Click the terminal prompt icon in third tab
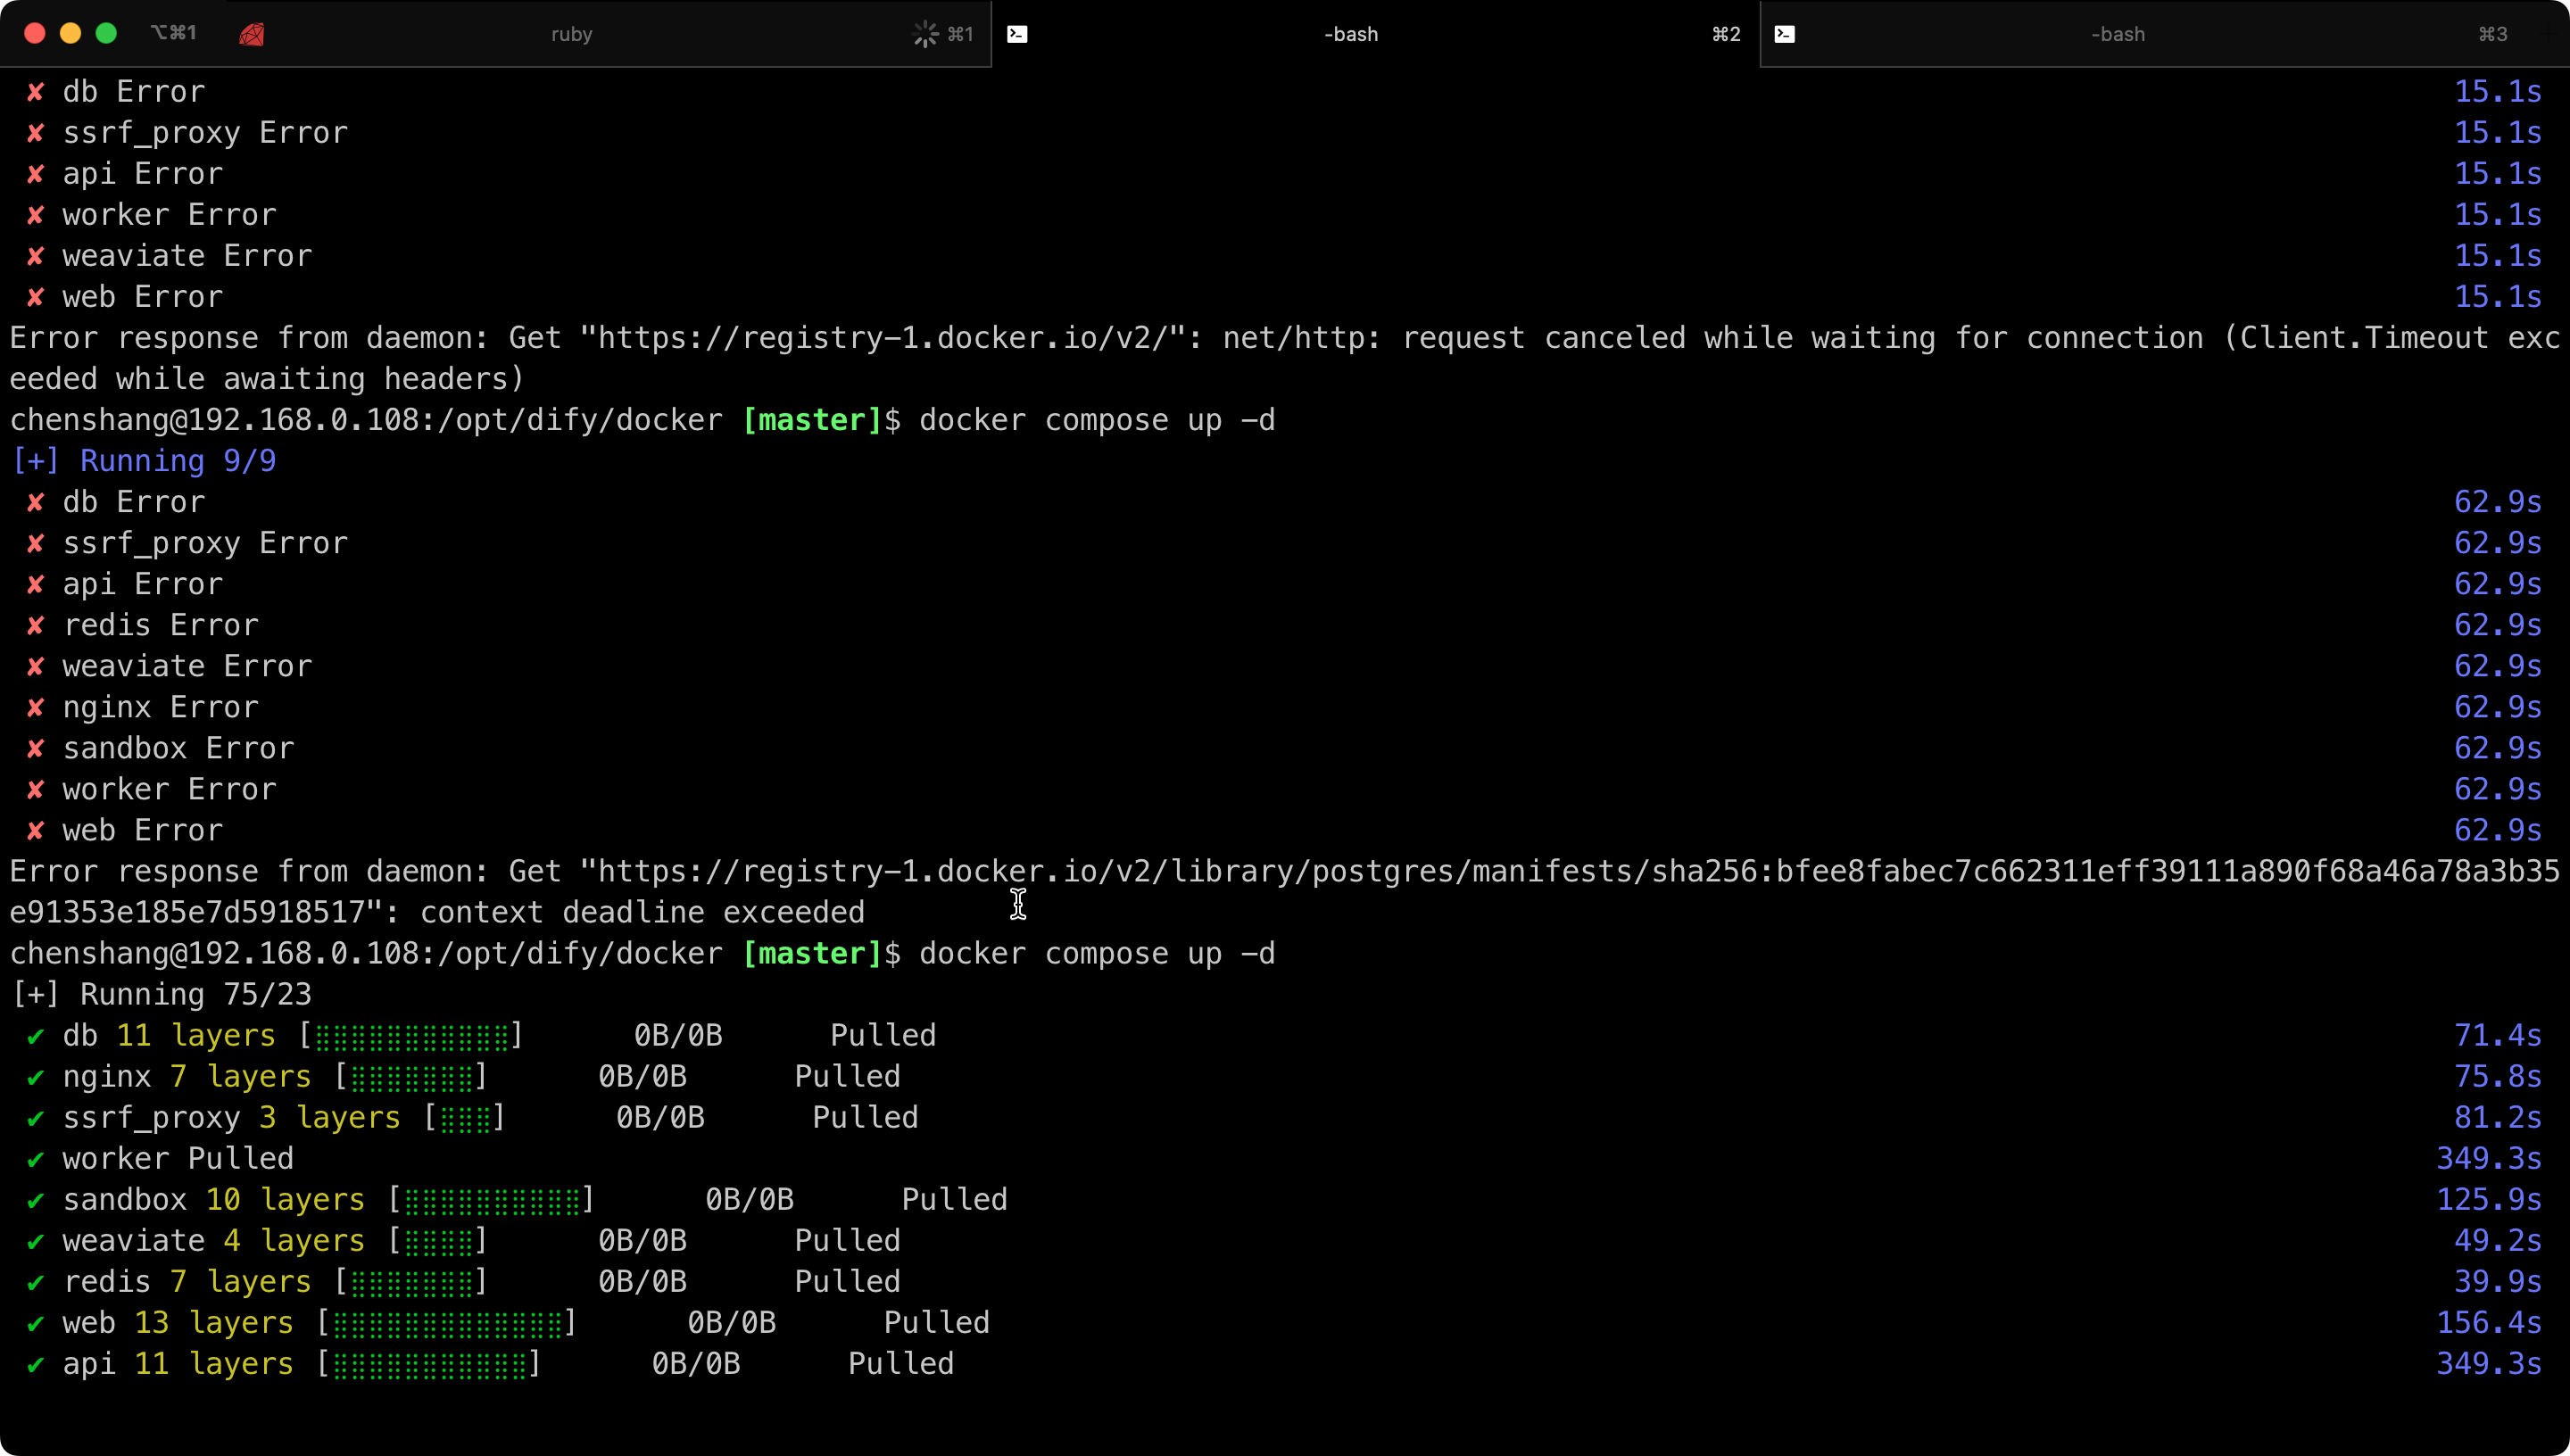The width and height of the screenshot is (2570, 1456). pos(1784,34)
